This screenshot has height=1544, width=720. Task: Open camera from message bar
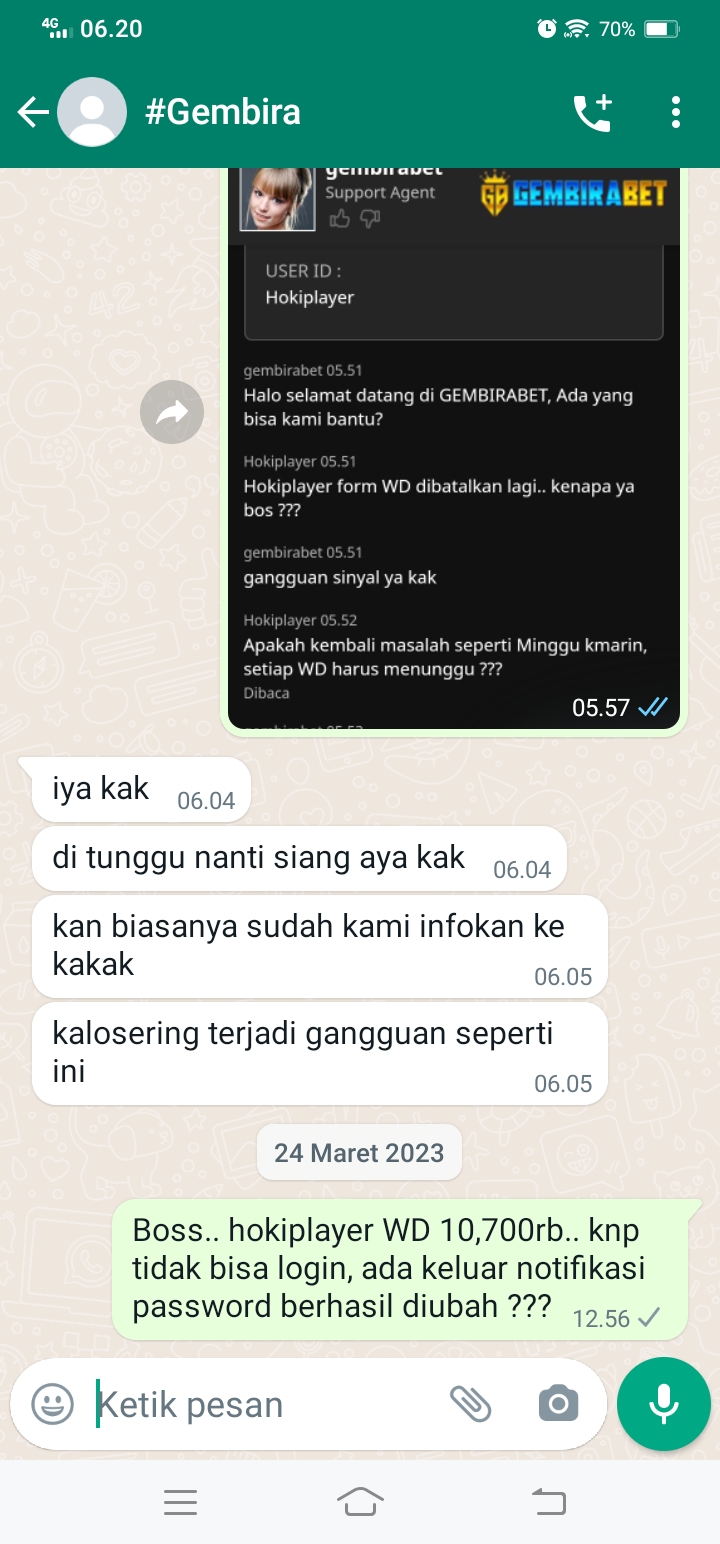pyautogui.click(x=558, y=1404)
